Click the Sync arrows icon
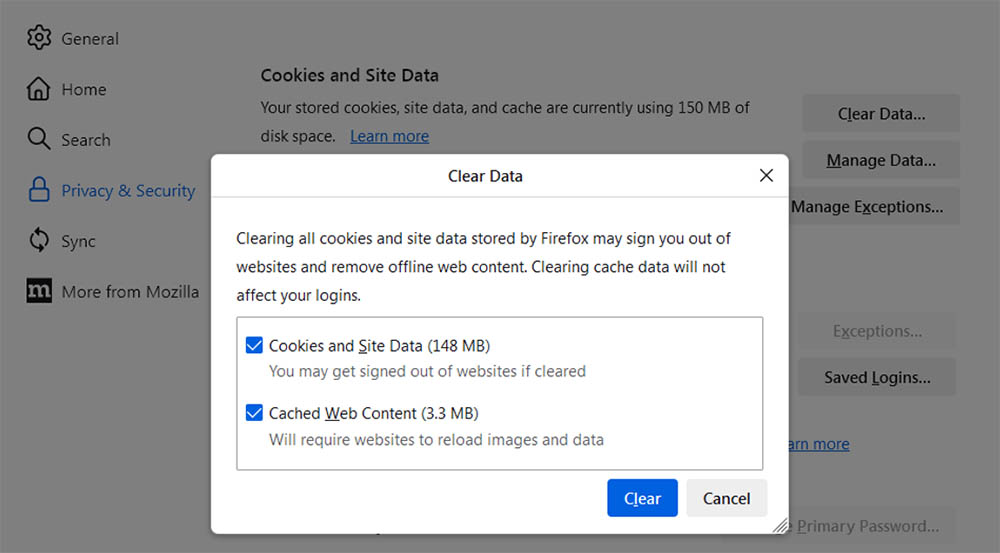Viewport: 1000px width, 553px height. point(39,240)
